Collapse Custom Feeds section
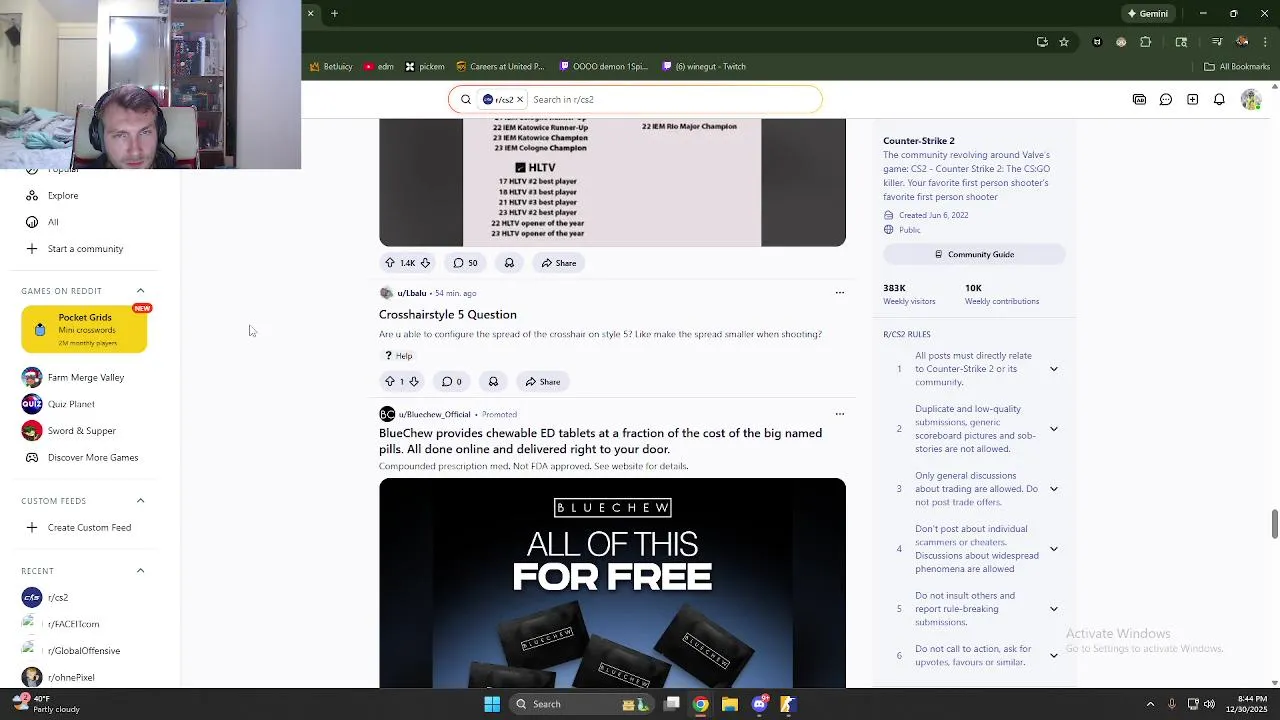This screenshot has width=1280, height=720. 140,501
